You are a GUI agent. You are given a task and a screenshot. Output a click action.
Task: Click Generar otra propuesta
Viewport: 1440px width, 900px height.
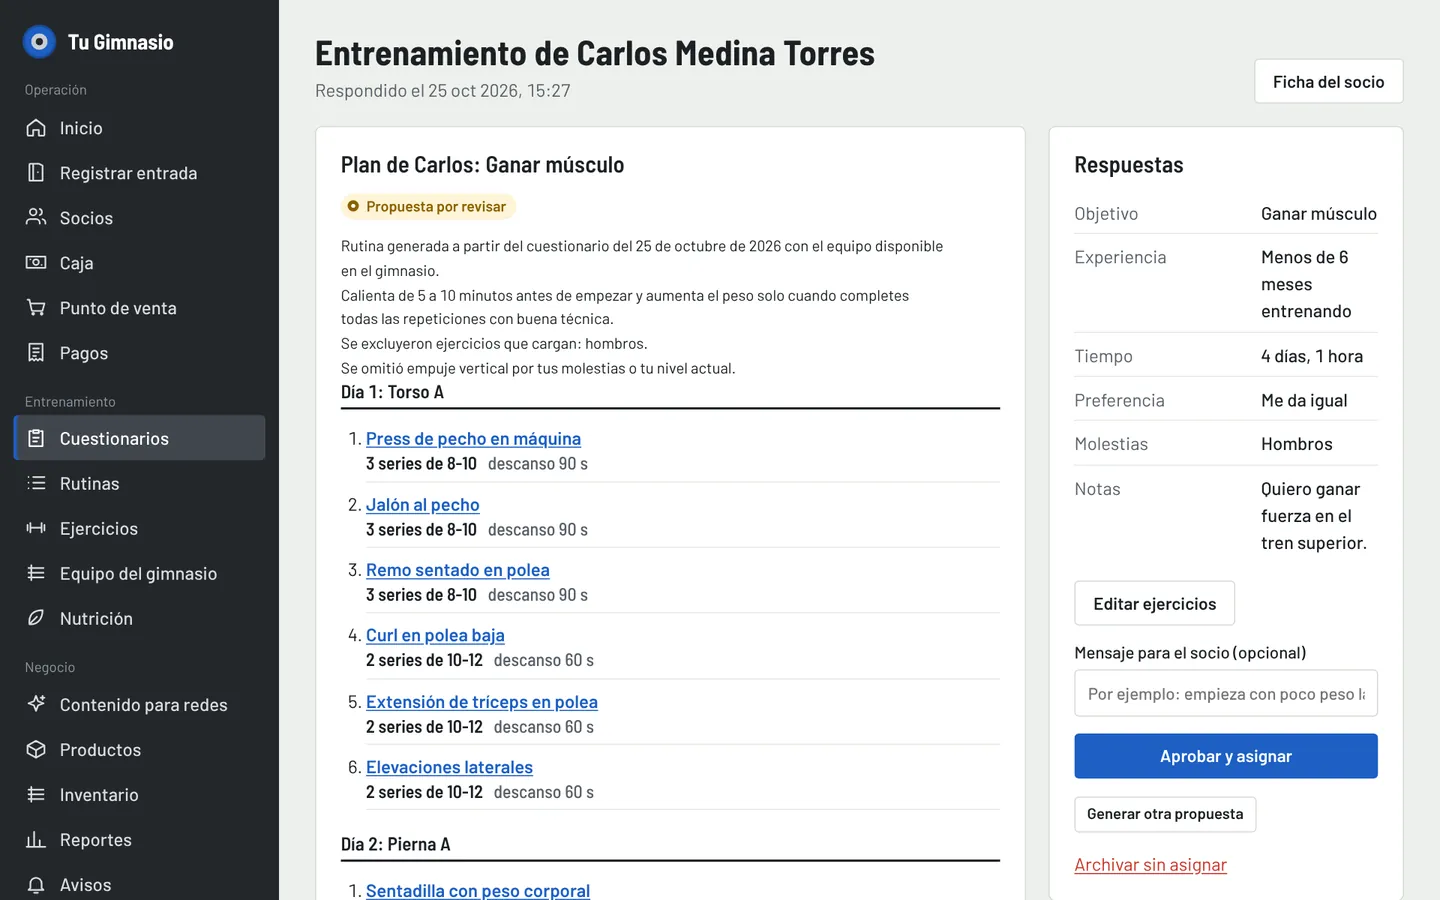tap(1165, 814)
